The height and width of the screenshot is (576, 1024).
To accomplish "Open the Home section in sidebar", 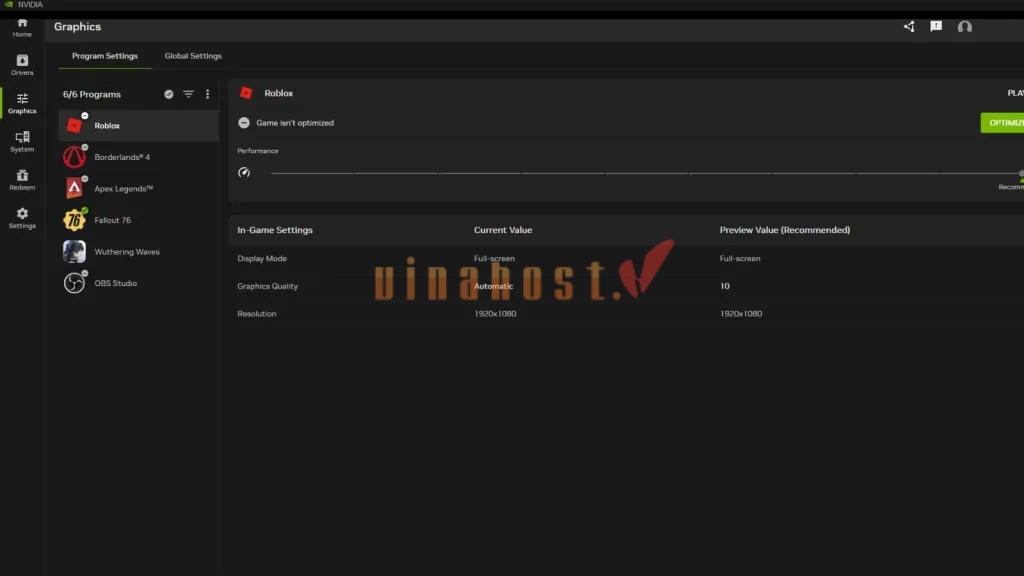I will coord(22,27).
